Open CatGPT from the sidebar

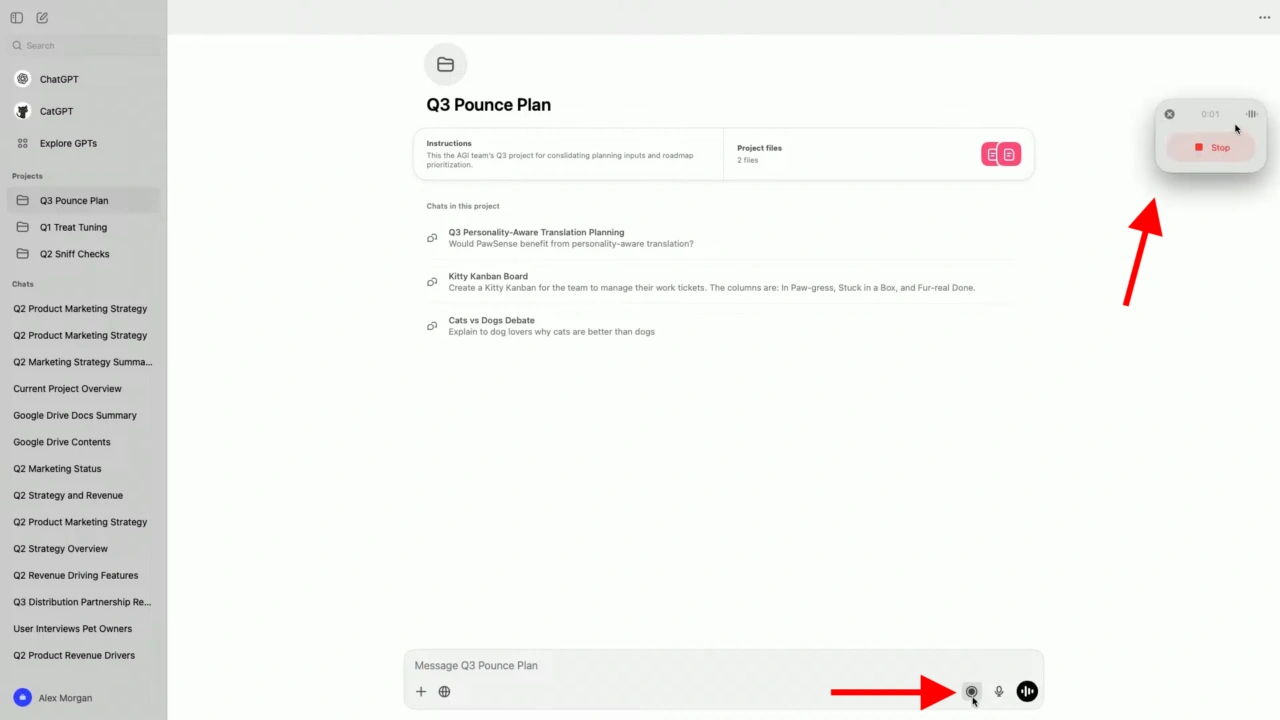[x=56, y=111]
